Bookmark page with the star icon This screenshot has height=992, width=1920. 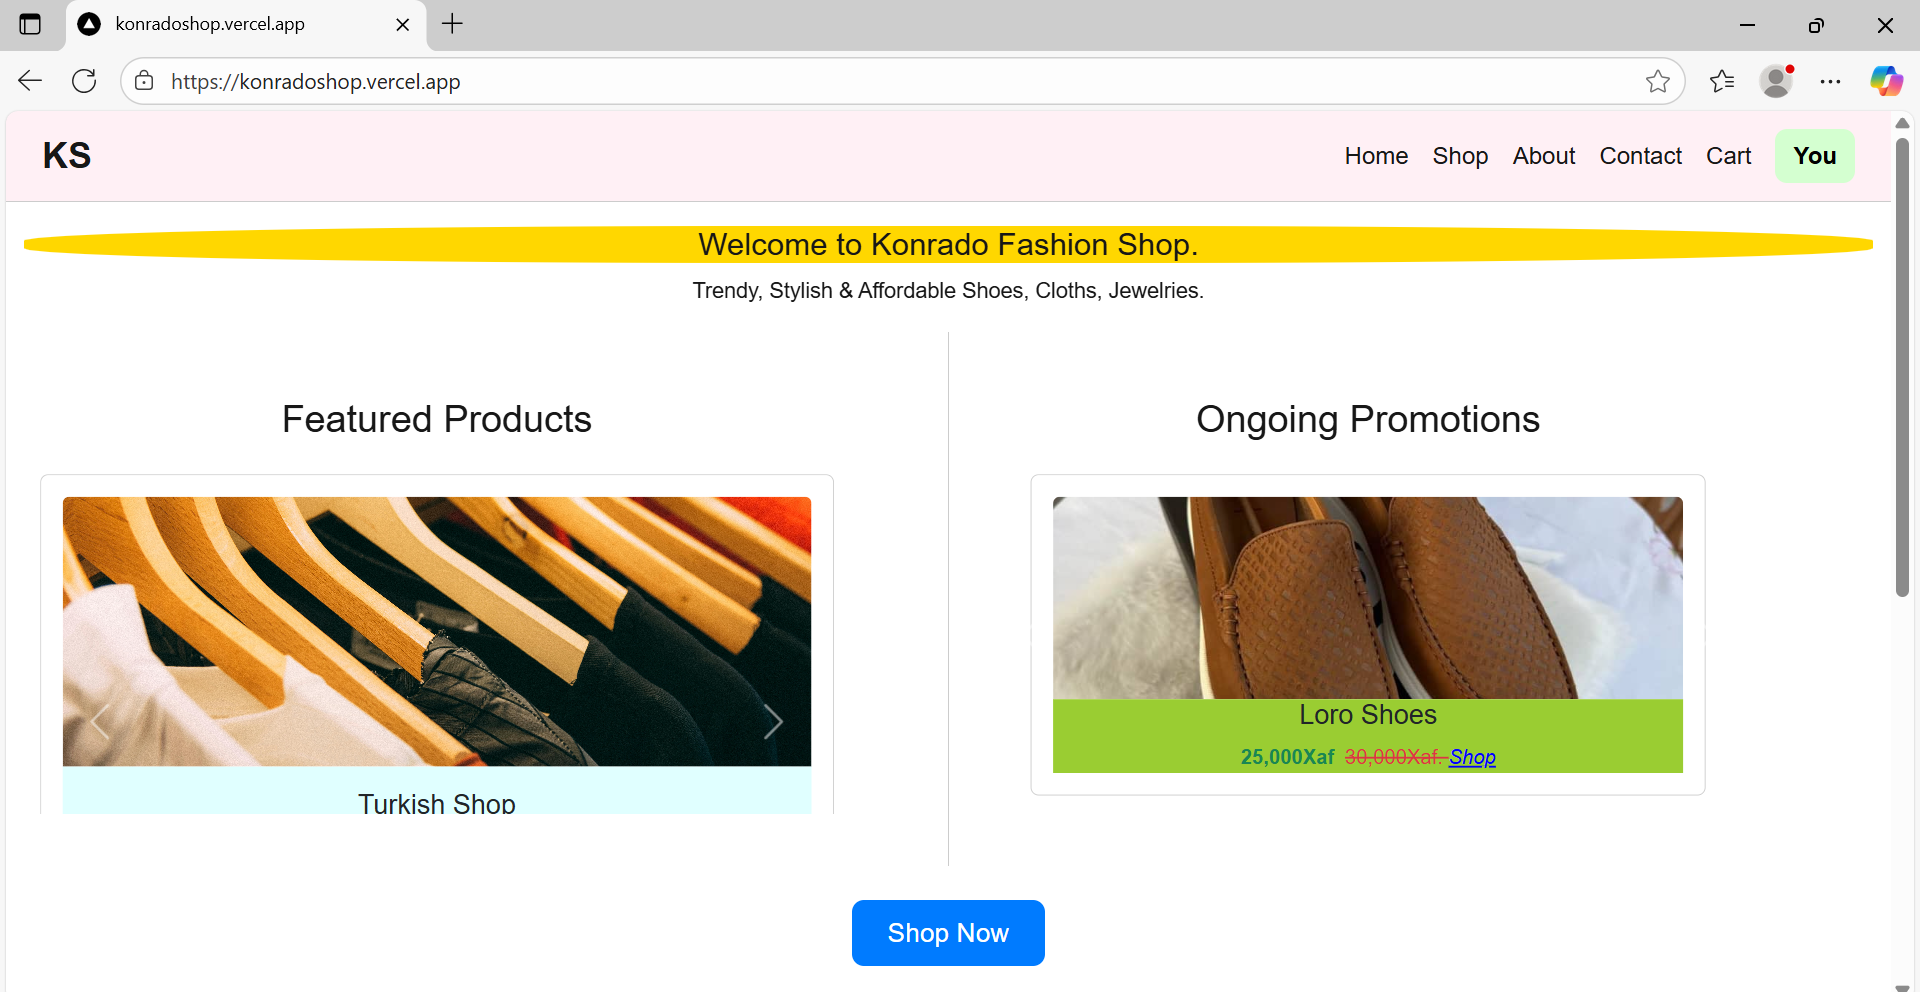coord(1657,81)
